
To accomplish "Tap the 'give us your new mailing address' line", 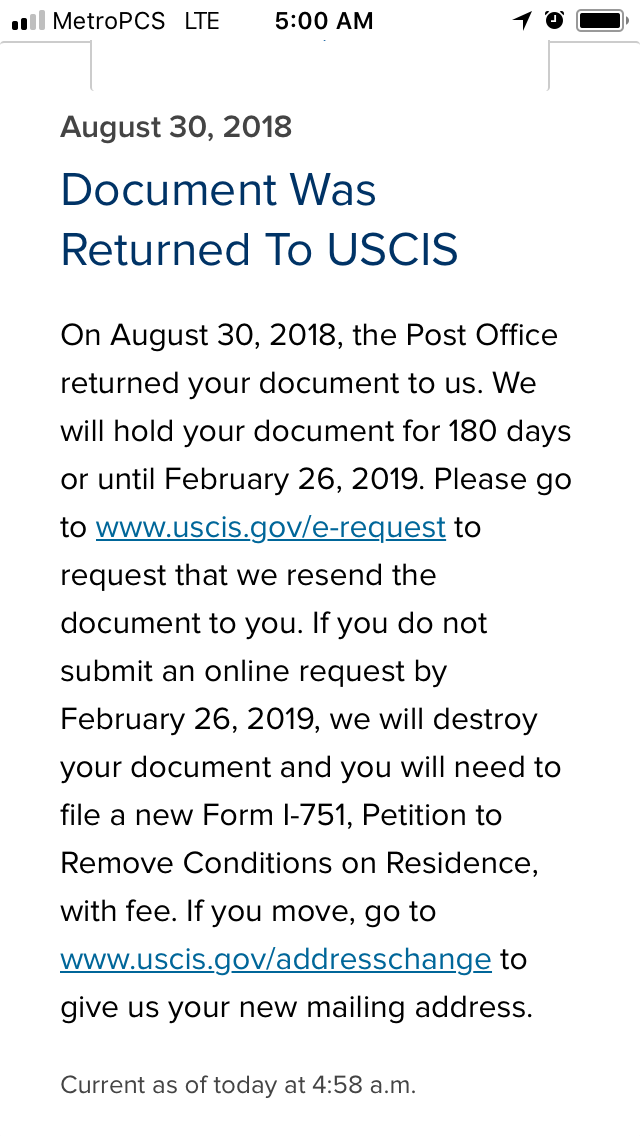I will [x=296, y=1007].
